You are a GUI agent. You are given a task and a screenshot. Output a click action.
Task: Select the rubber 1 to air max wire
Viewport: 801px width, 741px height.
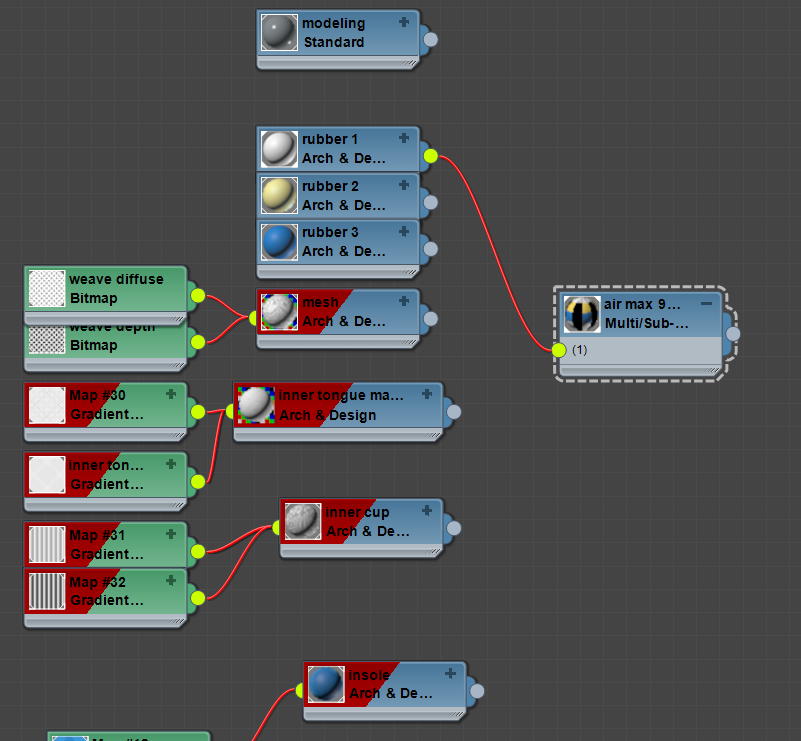494,250
